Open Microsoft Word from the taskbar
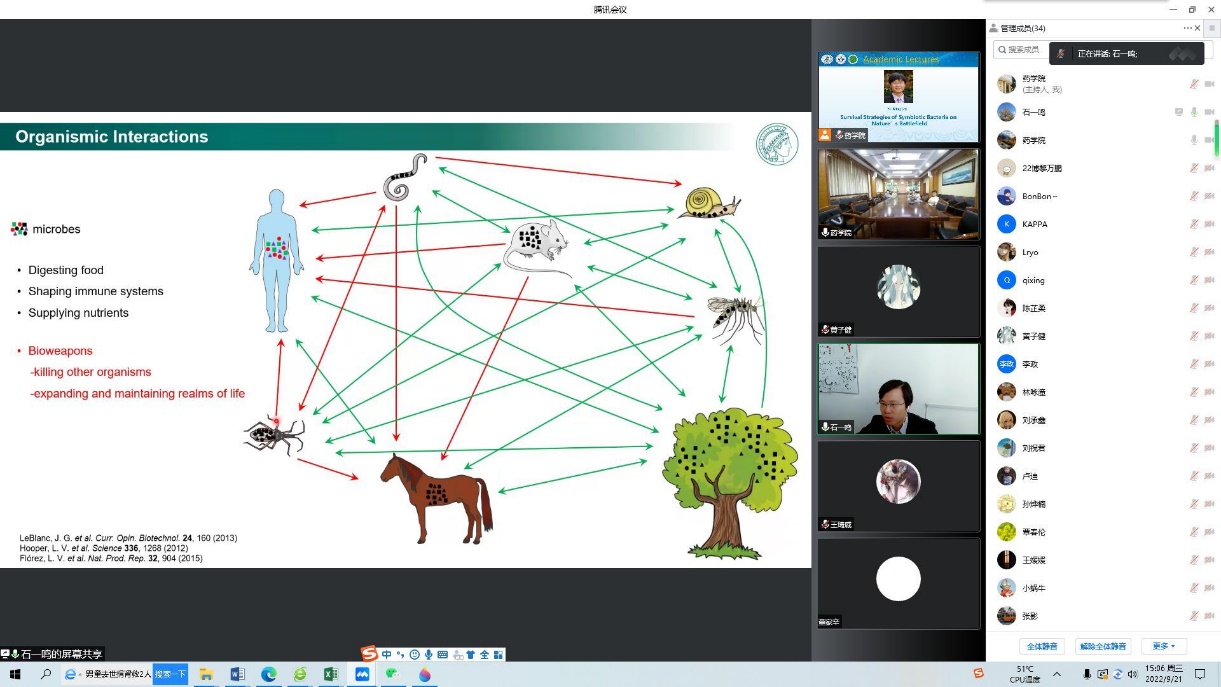This screenshot has width=1221, height=687. (x=237, y=675)
